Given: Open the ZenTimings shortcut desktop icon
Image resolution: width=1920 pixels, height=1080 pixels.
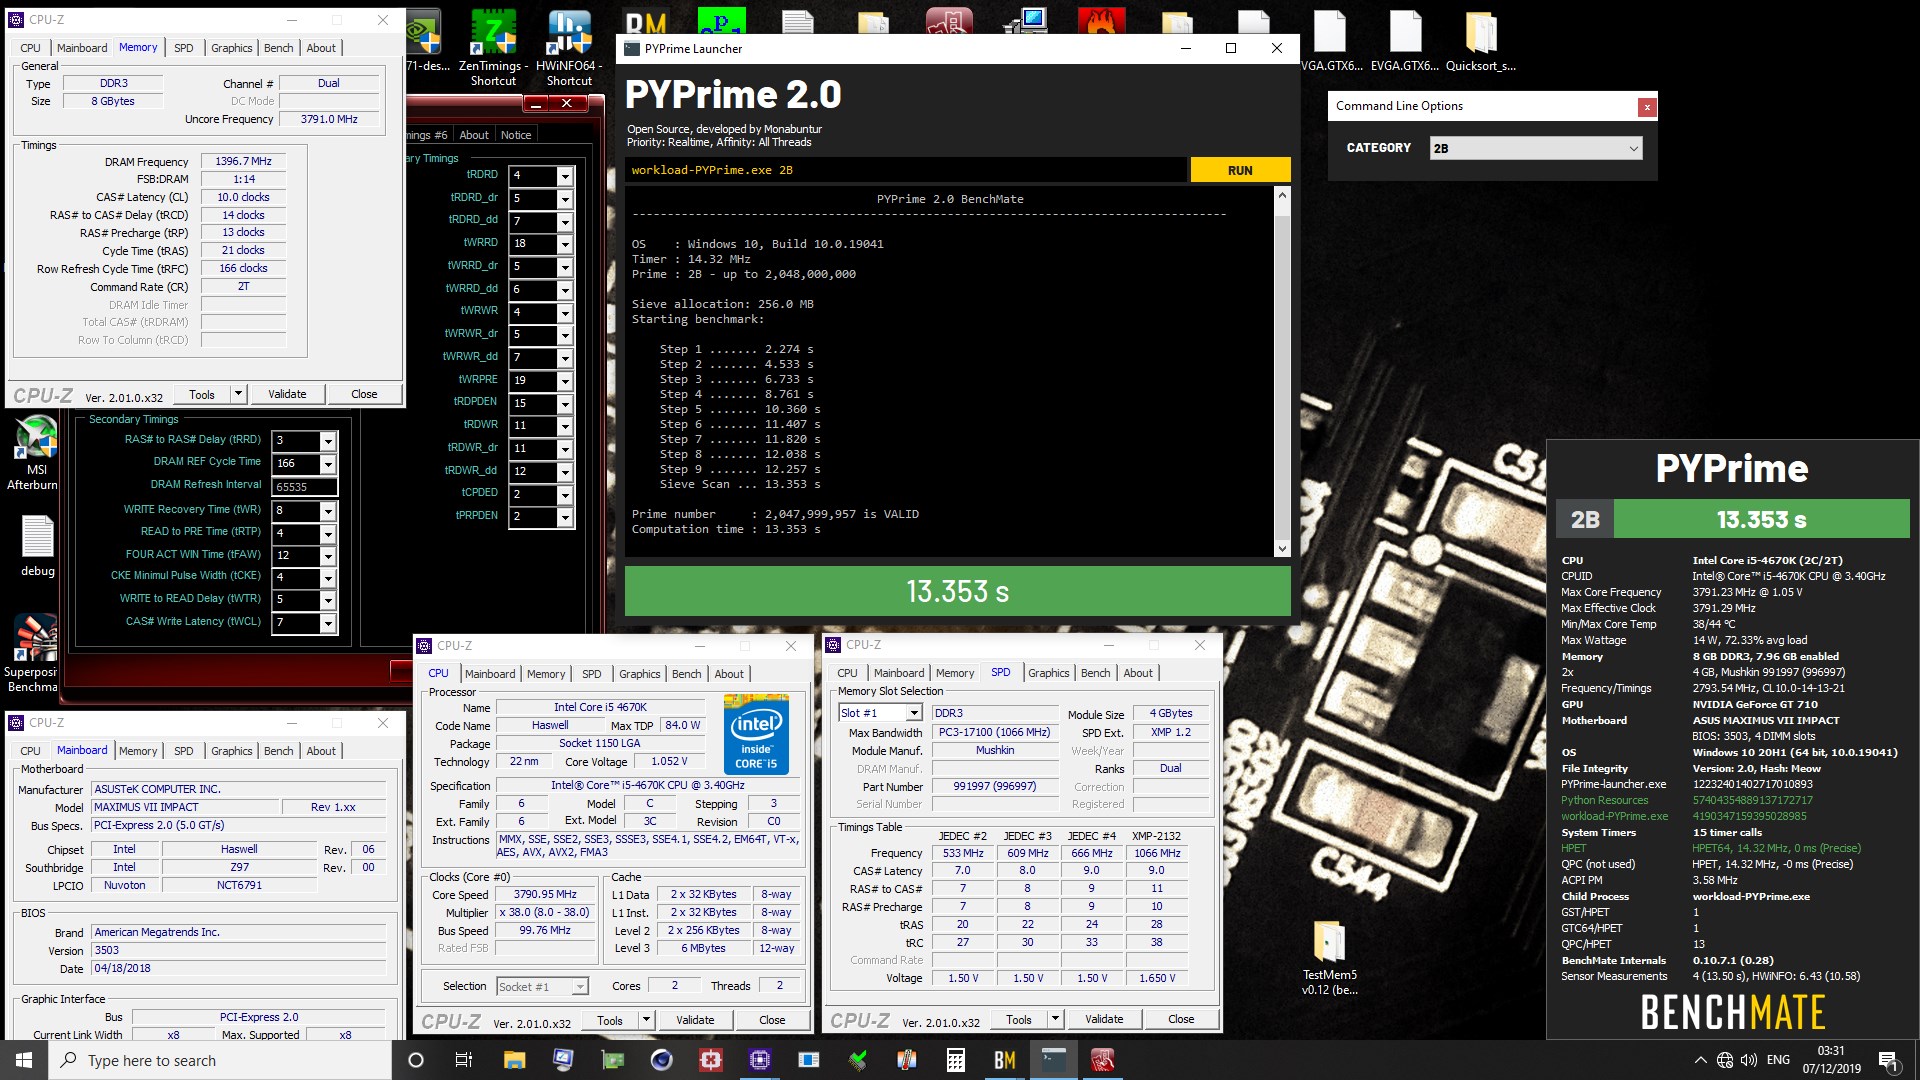Looking at the screenshot, I should (x=493, y=47).
